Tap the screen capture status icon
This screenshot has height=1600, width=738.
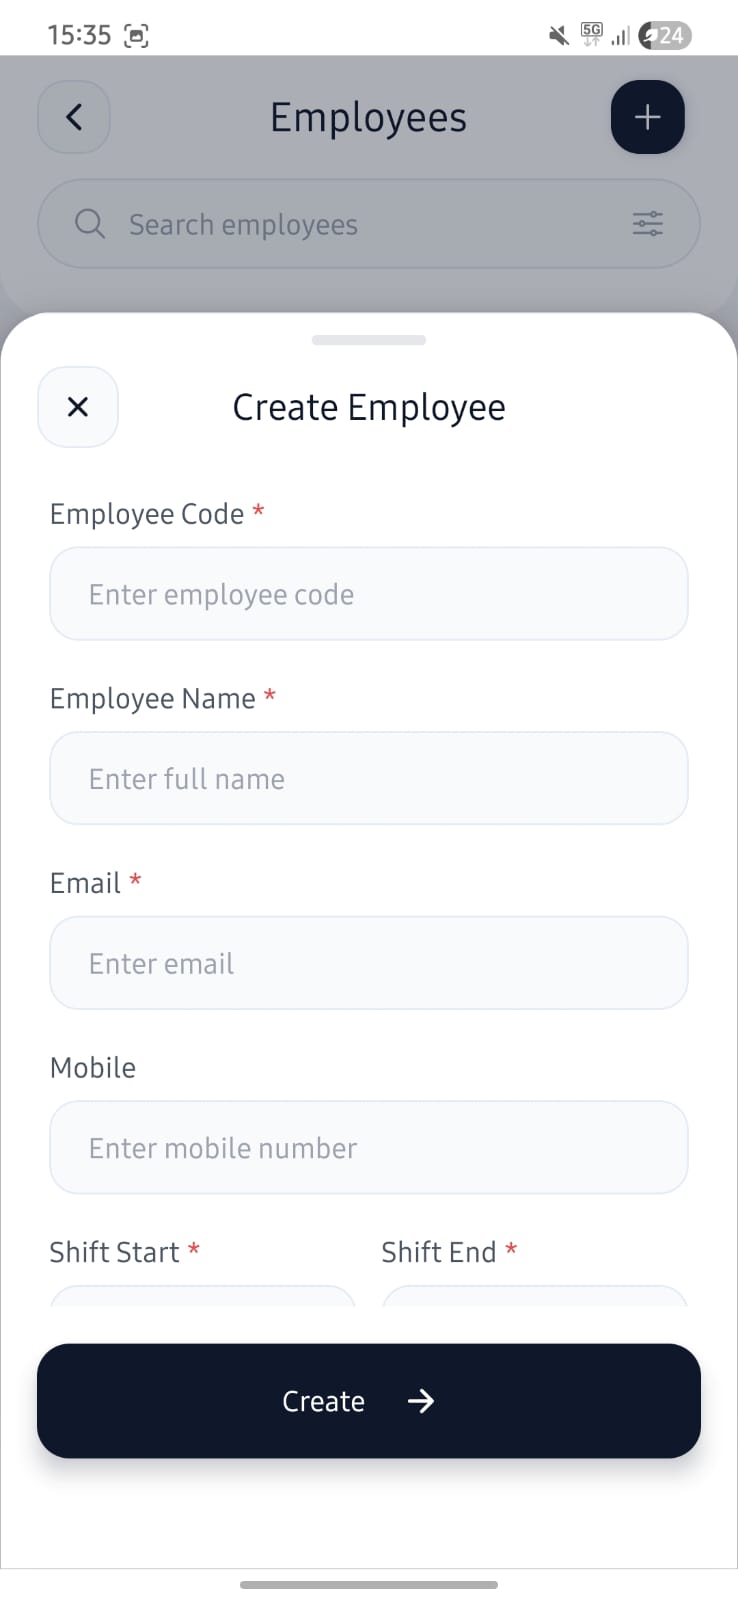136,36
